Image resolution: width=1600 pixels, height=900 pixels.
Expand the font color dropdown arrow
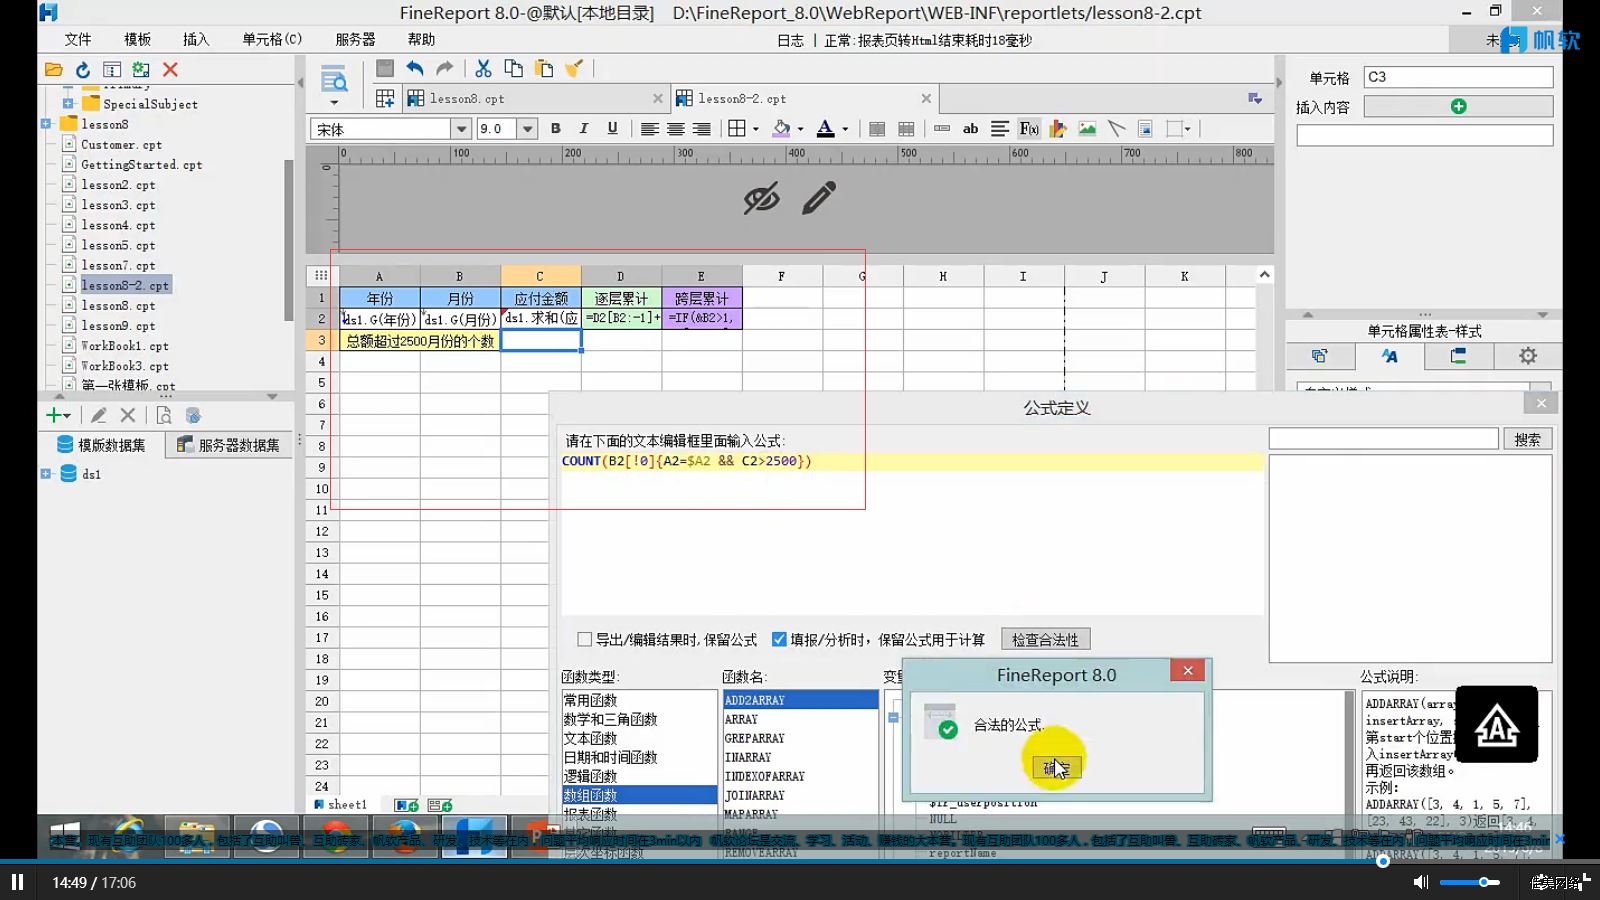coord(845,129)
